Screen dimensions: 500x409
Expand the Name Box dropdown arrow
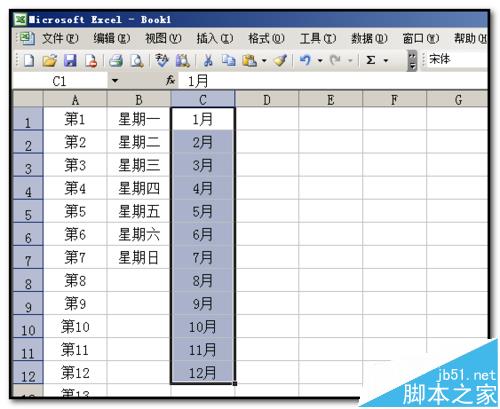point(115,81)
